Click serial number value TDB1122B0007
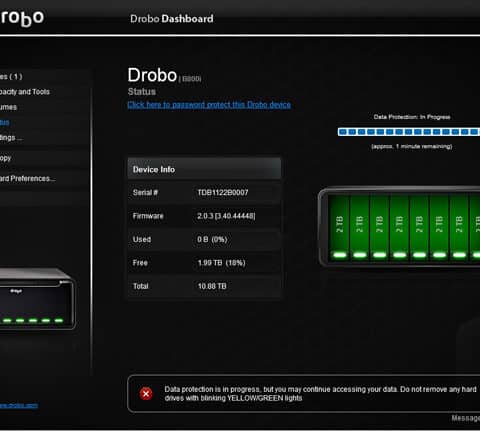The height and width of the screenshot is (431, 480). coord(223,193)
